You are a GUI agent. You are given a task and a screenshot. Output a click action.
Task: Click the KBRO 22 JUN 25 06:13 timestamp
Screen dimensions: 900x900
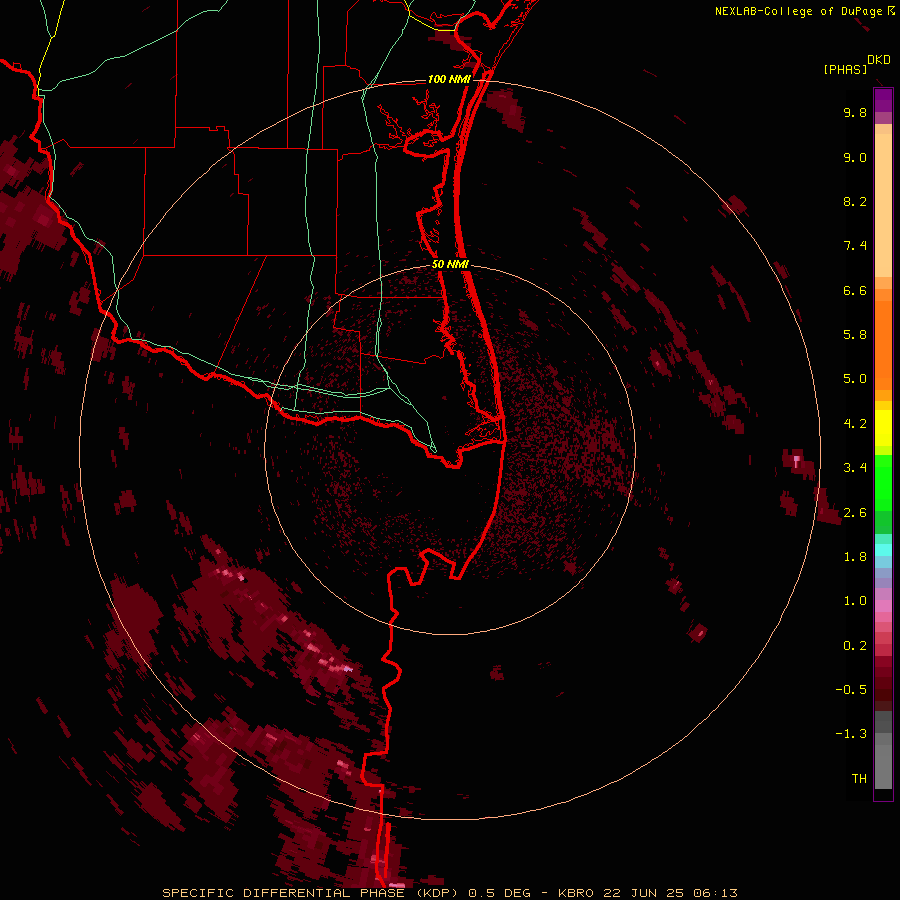(x=647, y=893)
